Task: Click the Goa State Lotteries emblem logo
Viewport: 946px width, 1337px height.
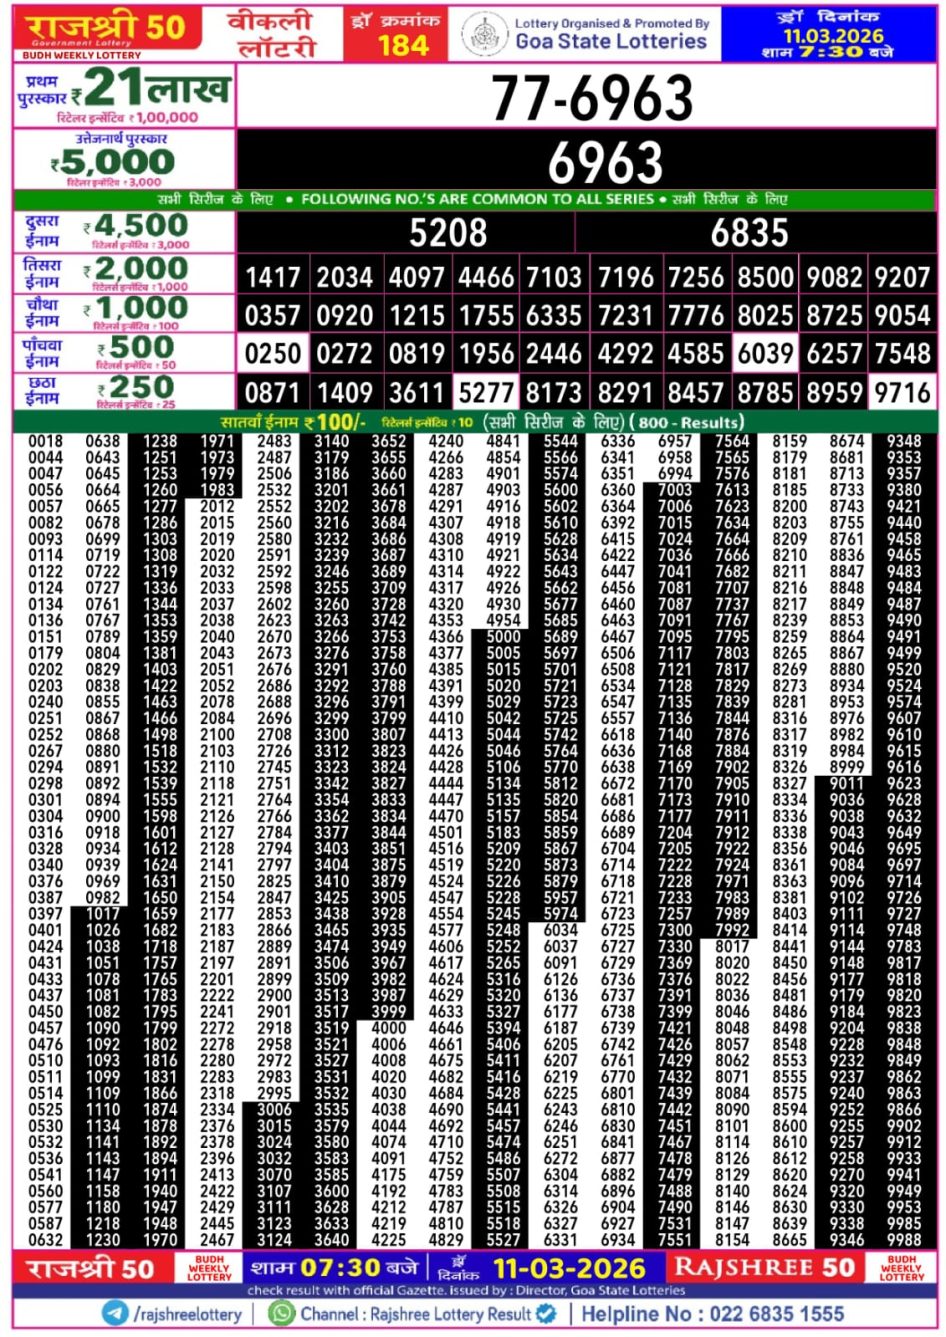Action: coord(487,31)
